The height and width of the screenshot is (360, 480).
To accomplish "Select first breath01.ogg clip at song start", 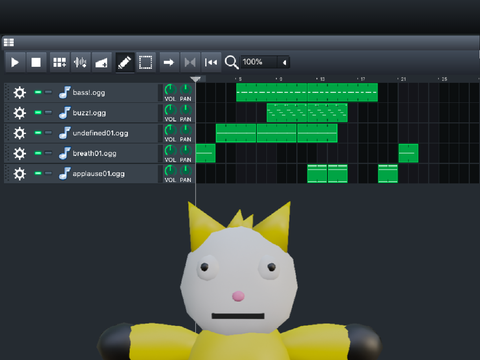I will click(x=205, y=153).
